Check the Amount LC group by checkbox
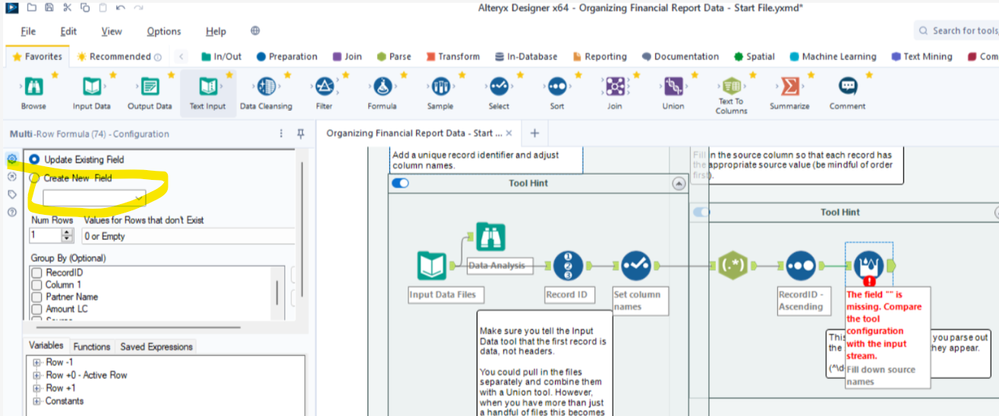Image resolution: width=999 pixels, height=416 pixels. [37, 309]
